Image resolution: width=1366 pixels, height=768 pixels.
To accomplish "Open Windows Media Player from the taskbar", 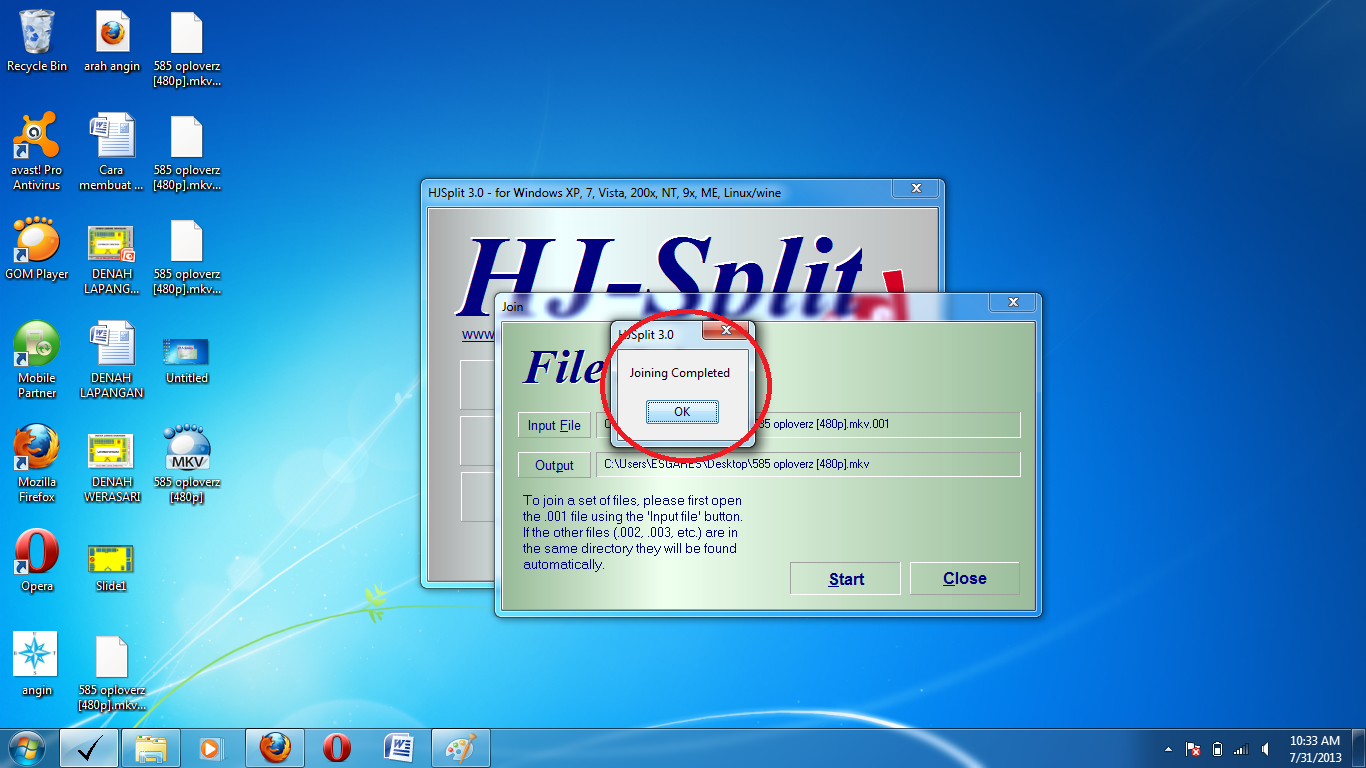I will 212,748.
